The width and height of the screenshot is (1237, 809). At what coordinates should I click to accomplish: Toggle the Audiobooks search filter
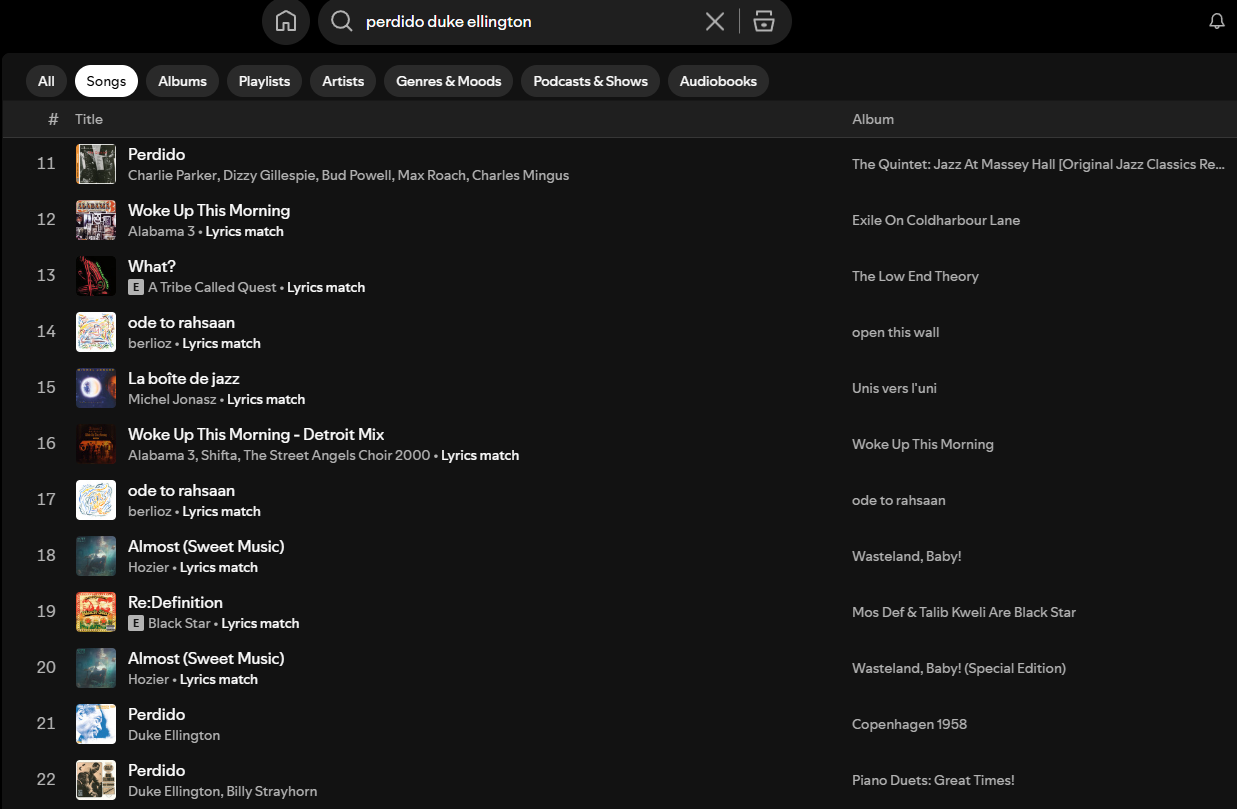point(718,81)
